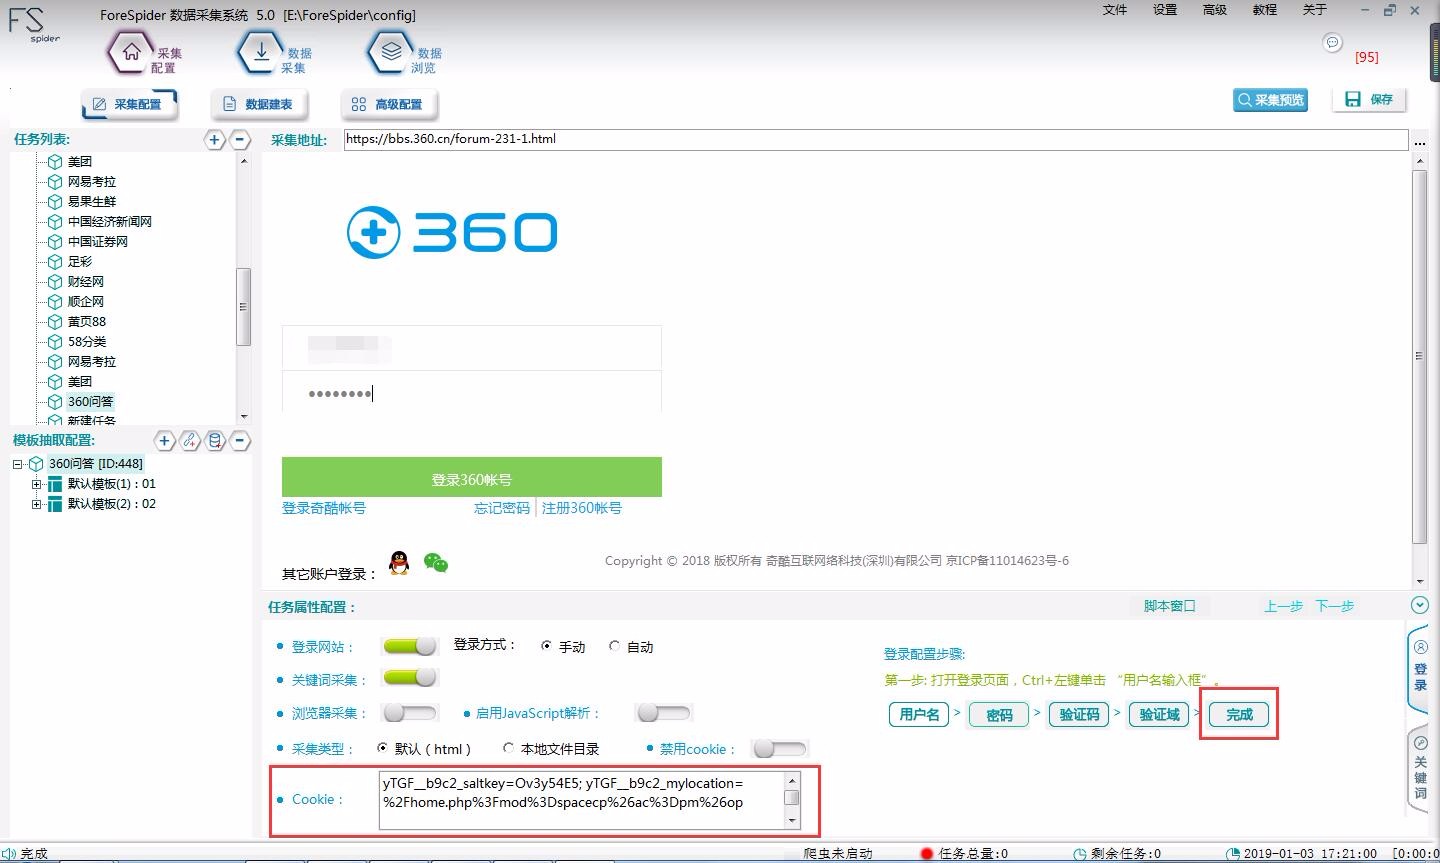Open the 设置 menu
Viewport: 1440px width, 863px height.
(x=1165, y=10)
